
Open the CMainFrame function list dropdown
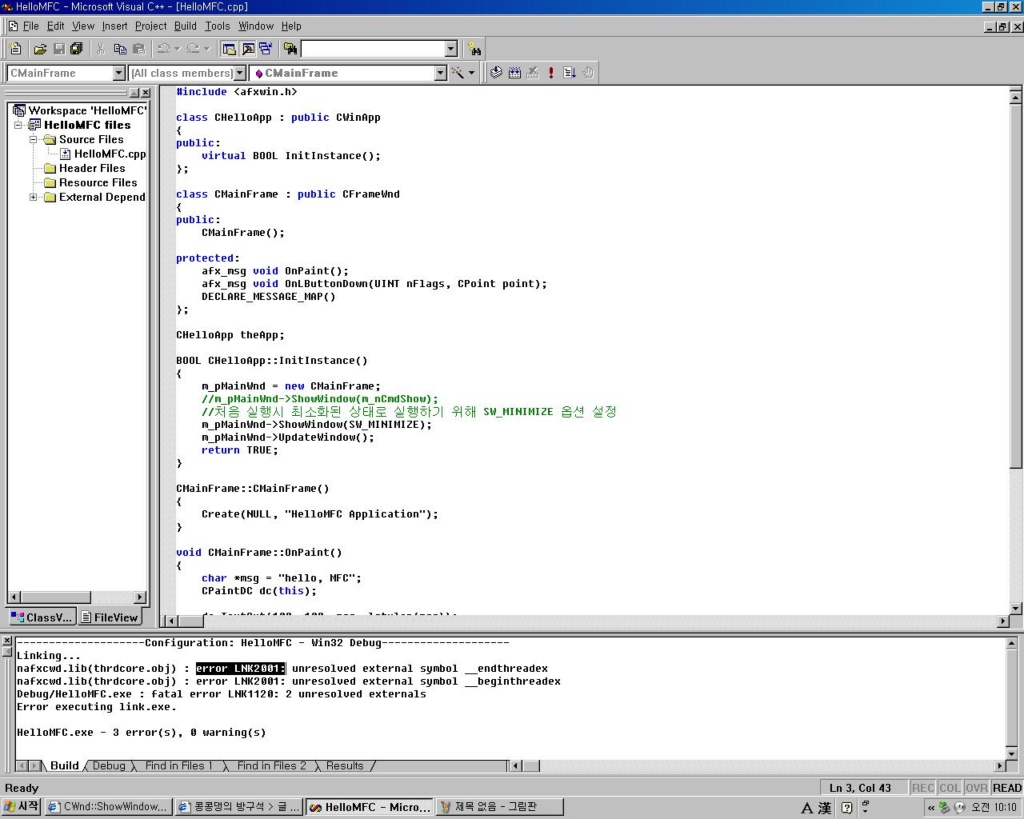pyautogui.click(x=440, y=72)
